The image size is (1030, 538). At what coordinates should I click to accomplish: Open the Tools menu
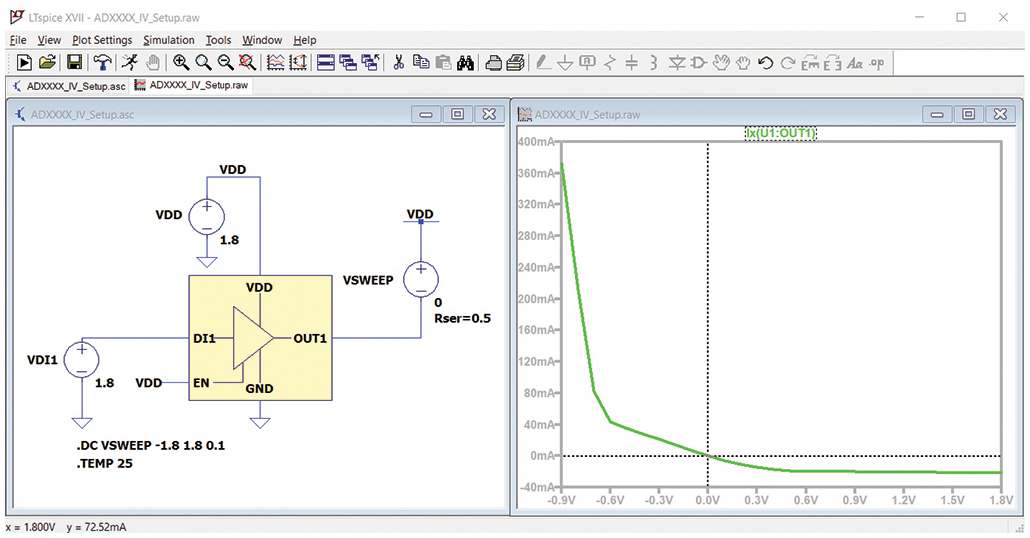(x=218, y=40)
